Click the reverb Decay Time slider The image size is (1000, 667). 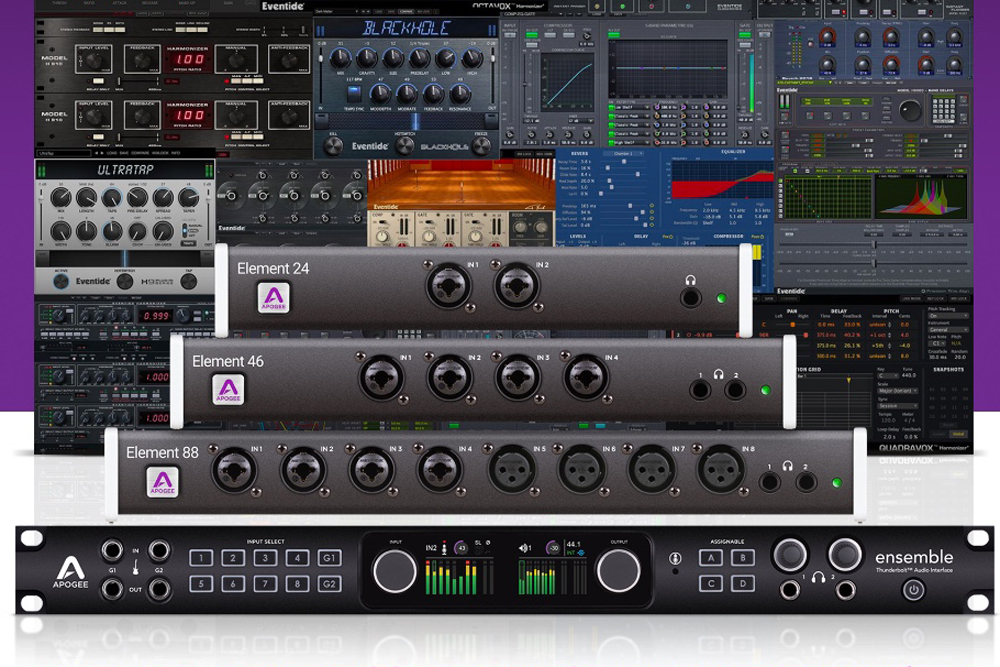pos(622,162)
